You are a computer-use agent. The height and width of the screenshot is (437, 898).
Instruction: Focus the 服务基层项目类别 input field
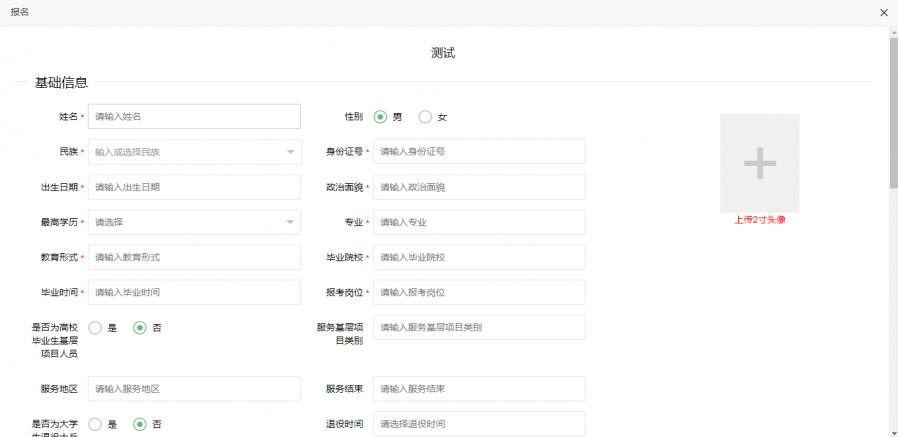click(479, 327)
